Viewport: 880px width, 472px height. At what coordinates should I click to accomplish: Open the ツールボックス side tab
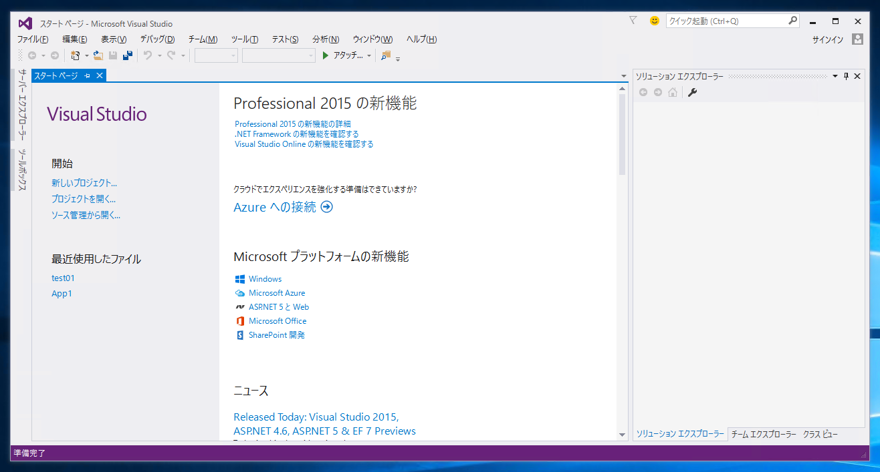[x=22, y=169]
